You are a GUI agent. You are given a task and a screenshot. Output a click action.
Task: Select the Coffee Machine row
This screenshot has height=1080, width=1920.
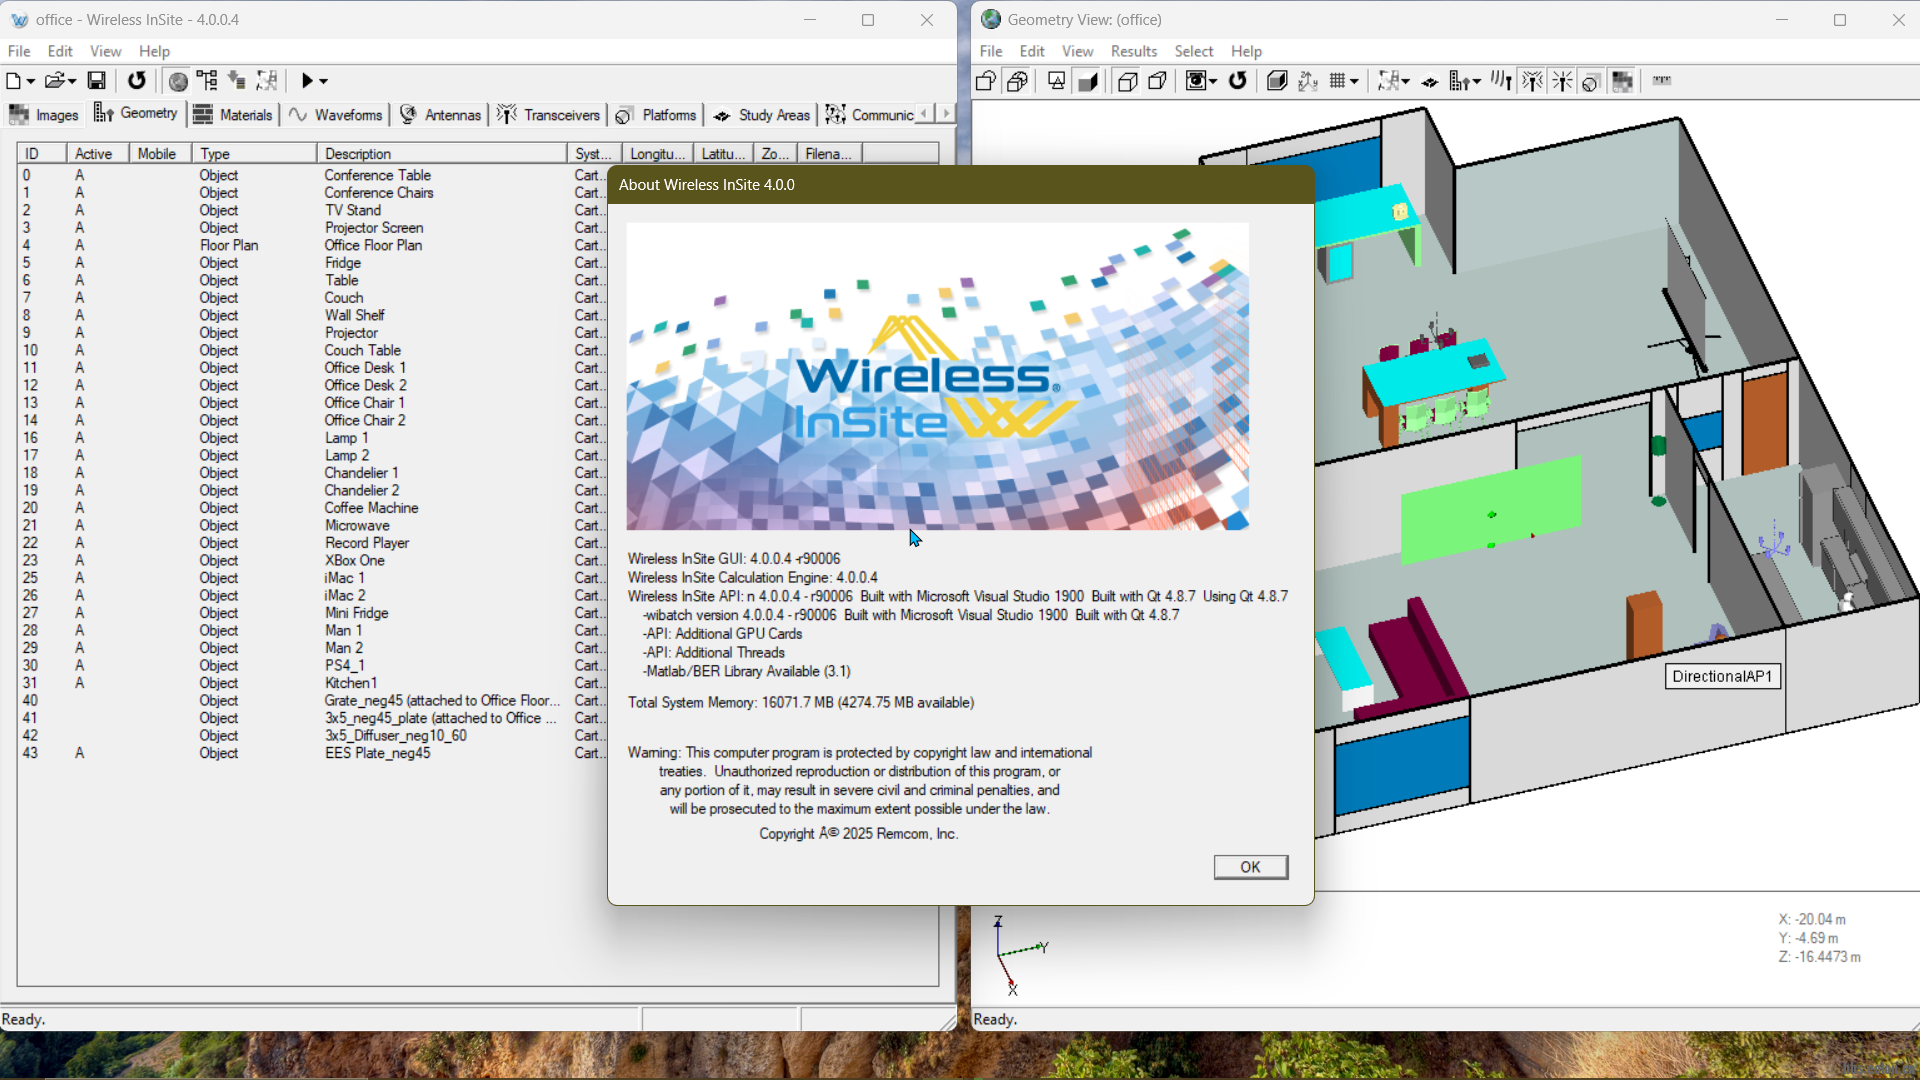(x=310, y=508)
